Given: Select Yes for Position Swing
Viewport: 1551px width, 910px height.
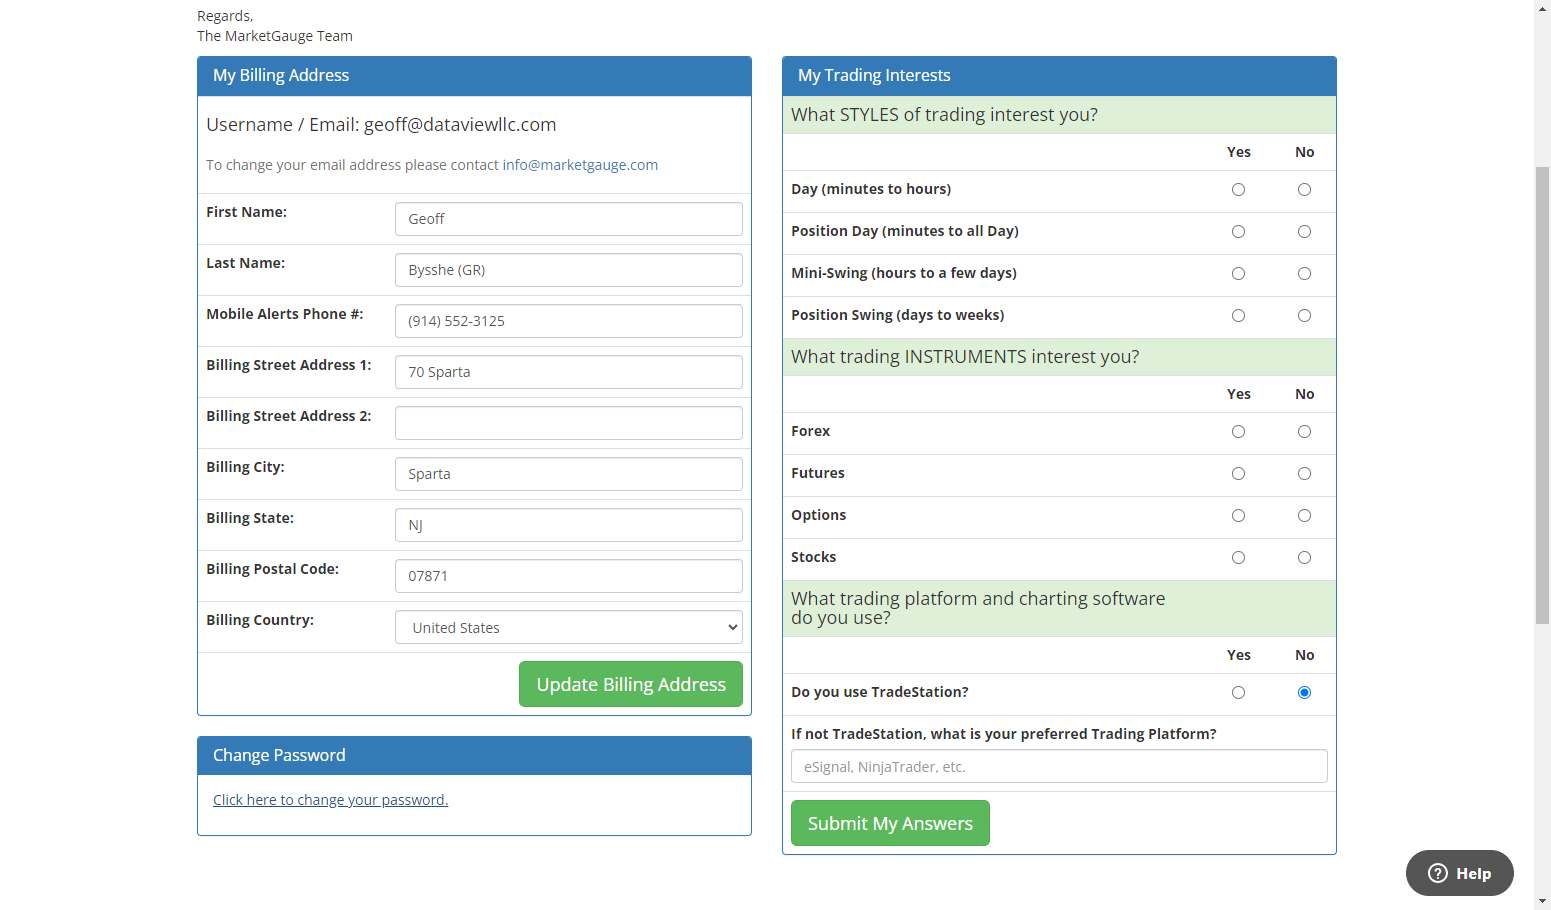Looking at the screenshot, I should [1238, 316].
